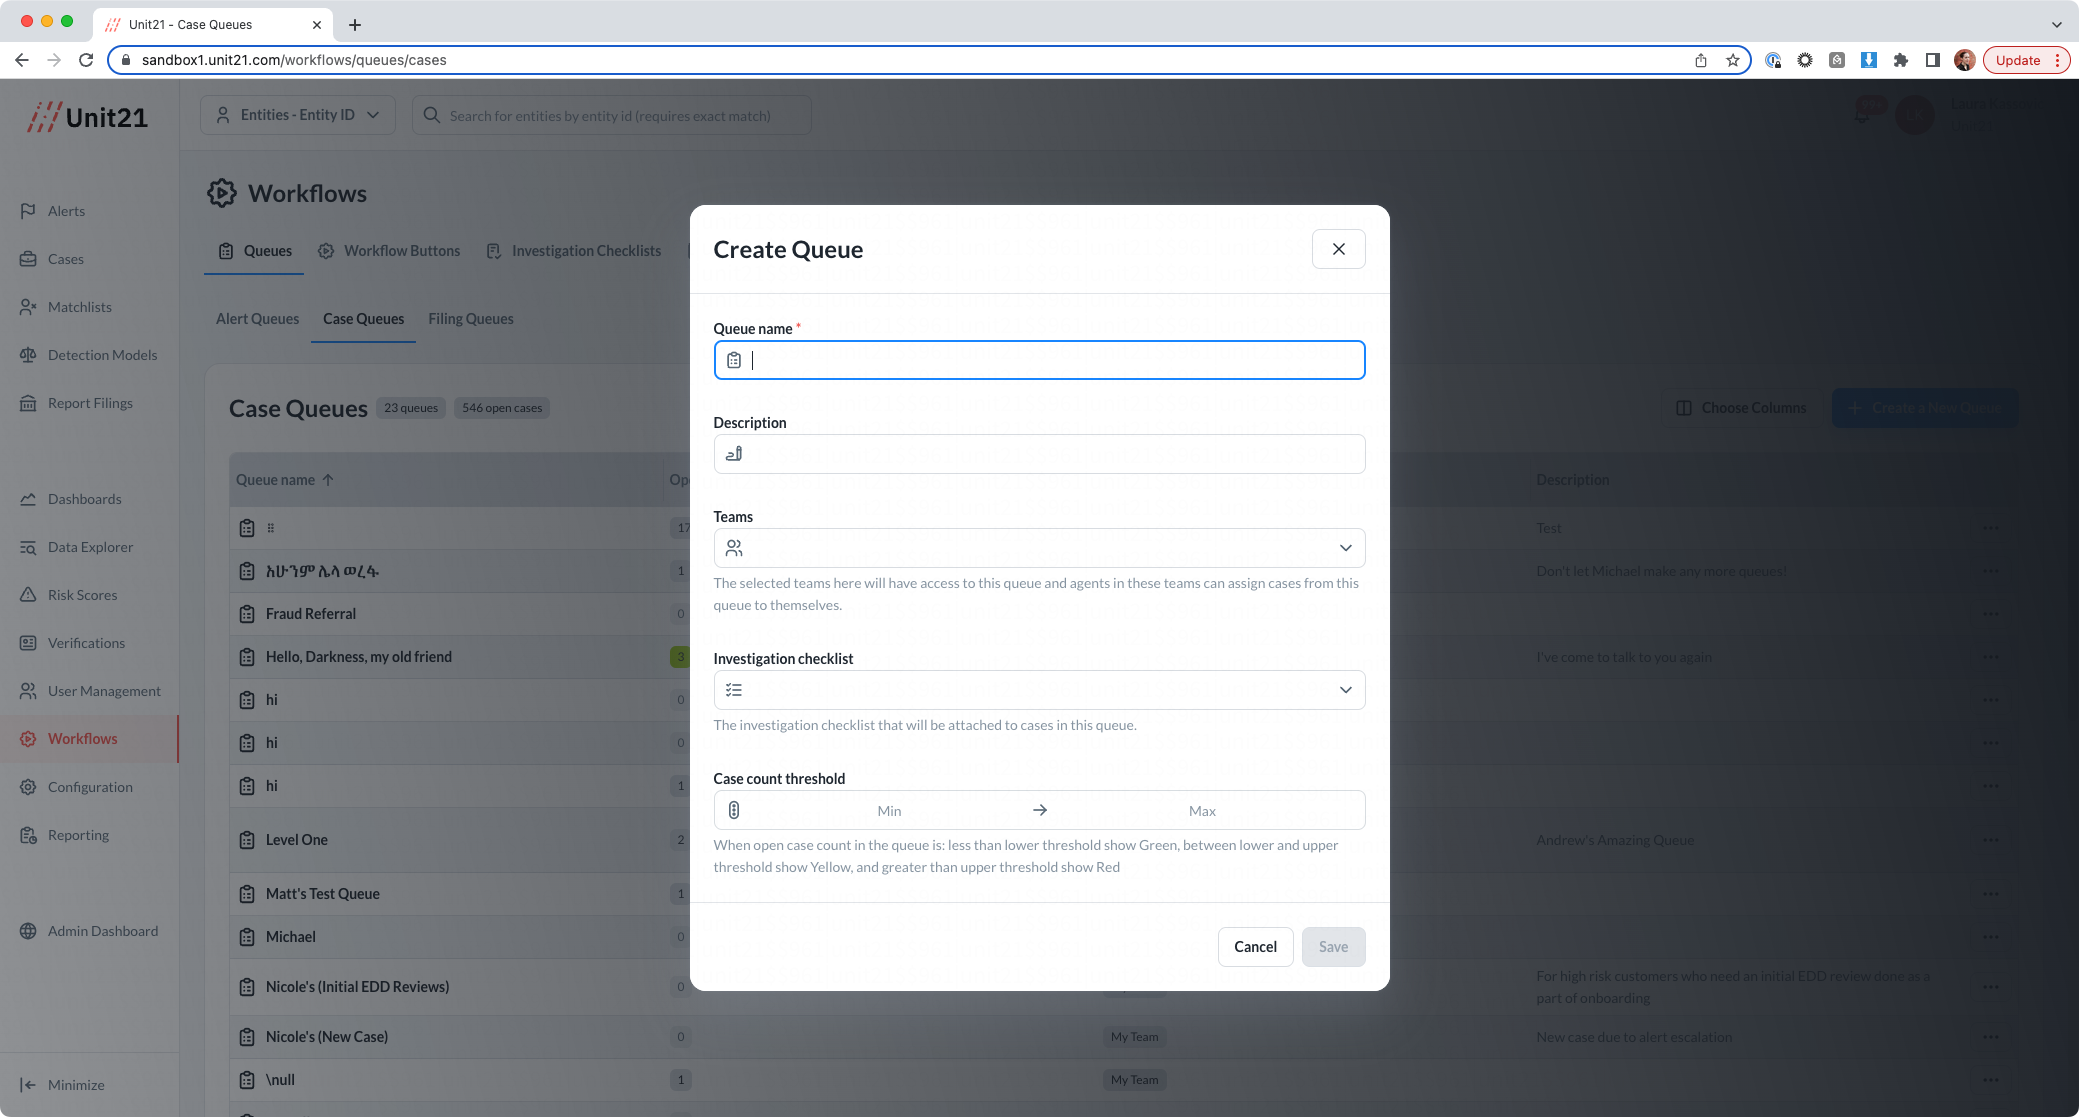Click the Max case count threshold field

point(1201,811)
